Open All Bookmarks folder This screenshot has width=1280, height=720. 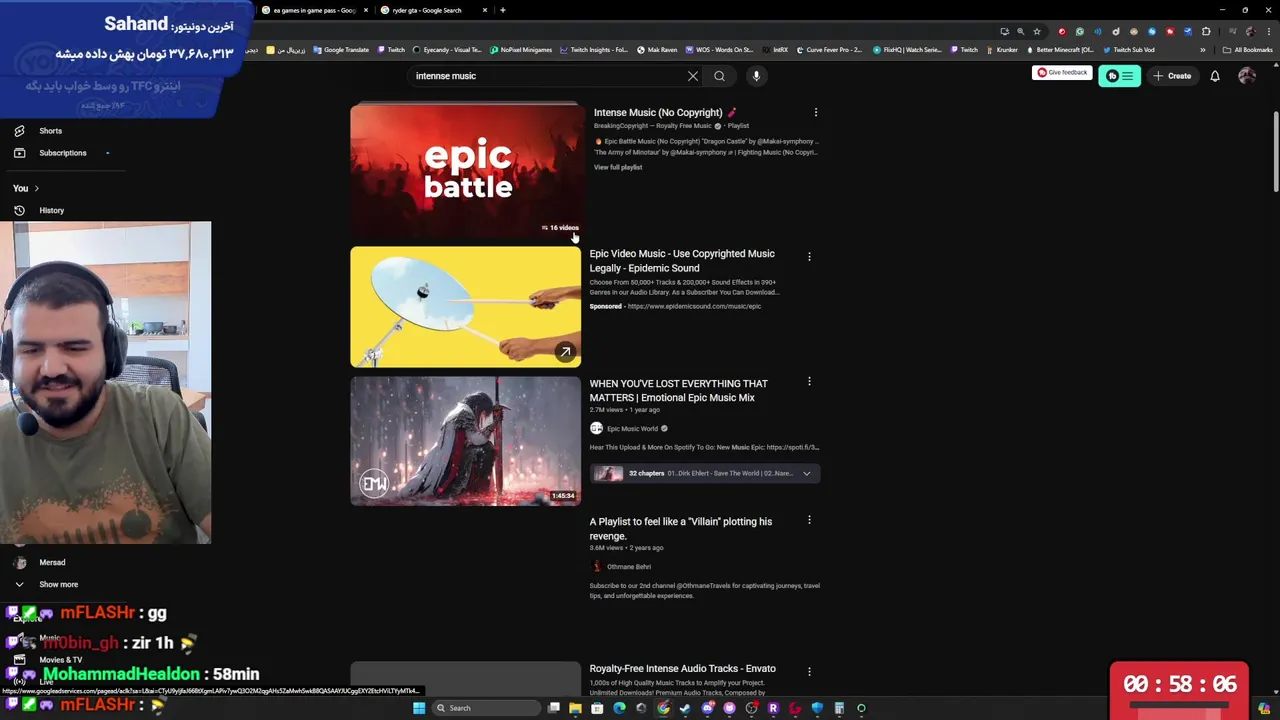coord(1248,50)
